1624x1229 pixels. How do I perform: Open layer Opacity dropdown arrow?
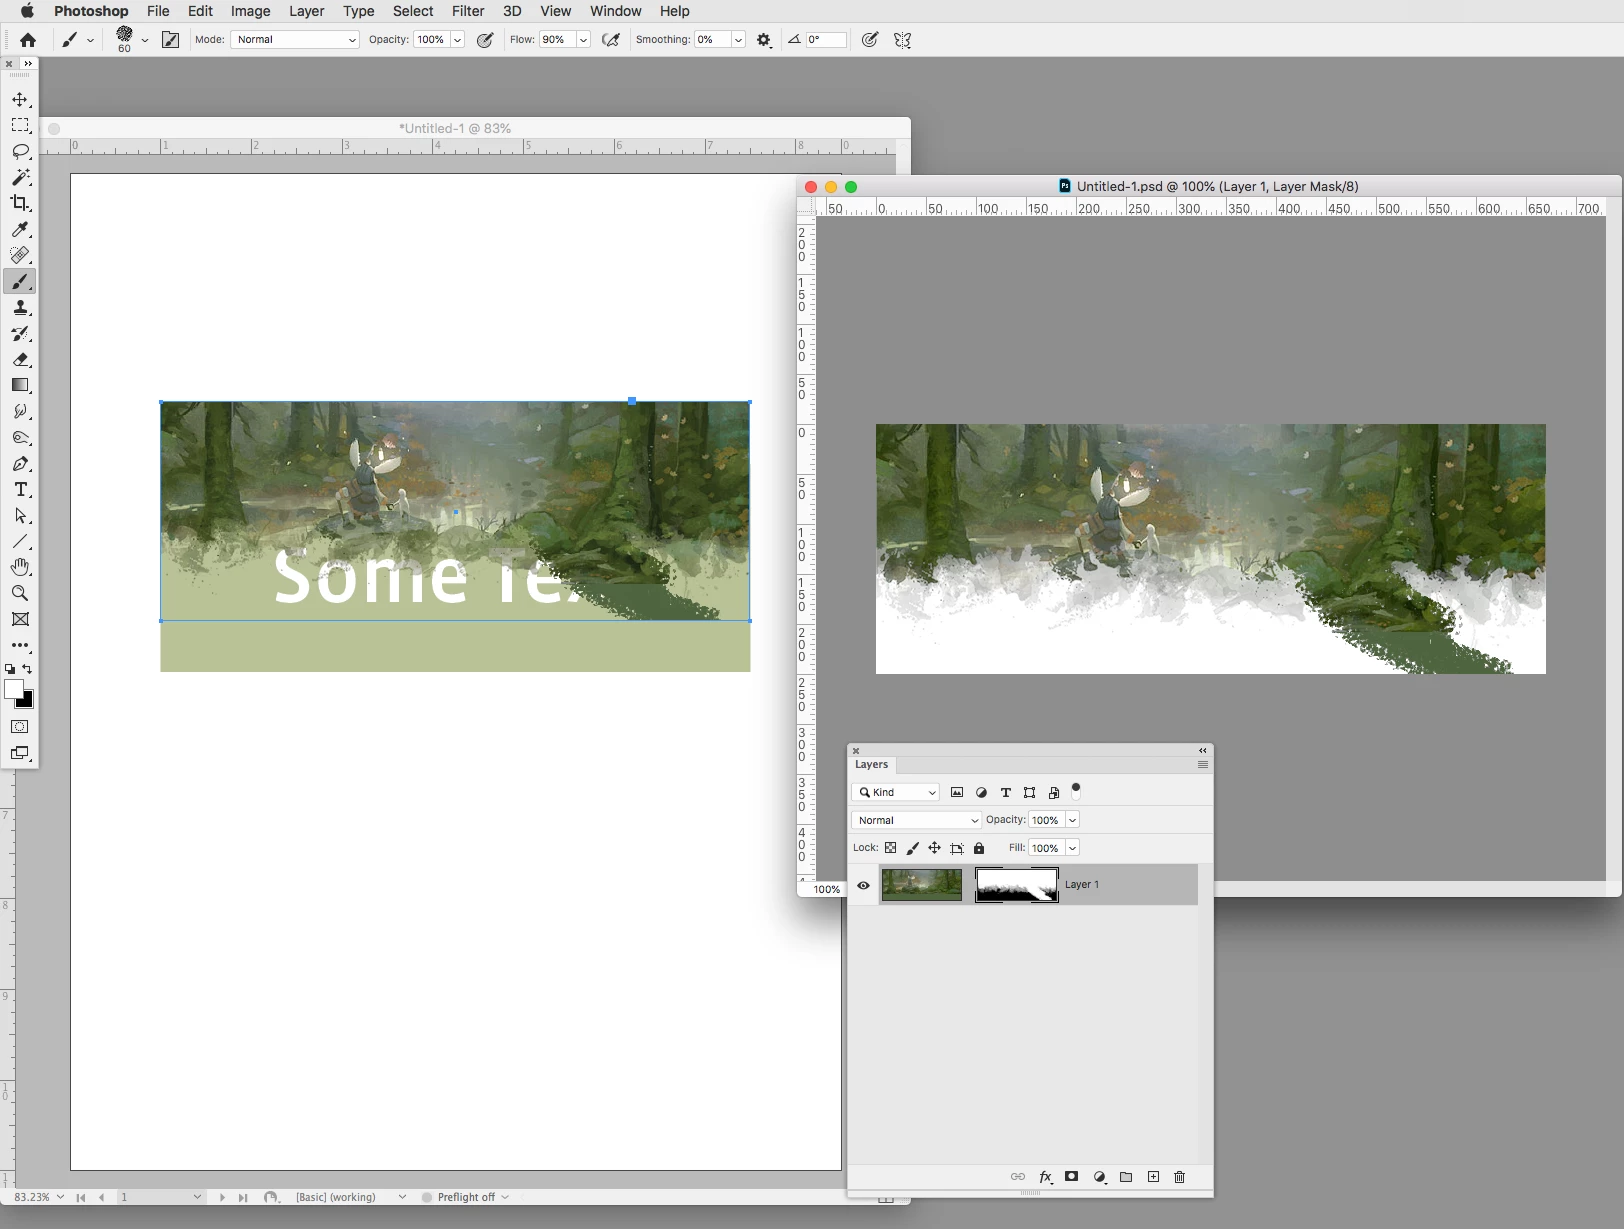pyautogui.click(x=1072, y=820)
